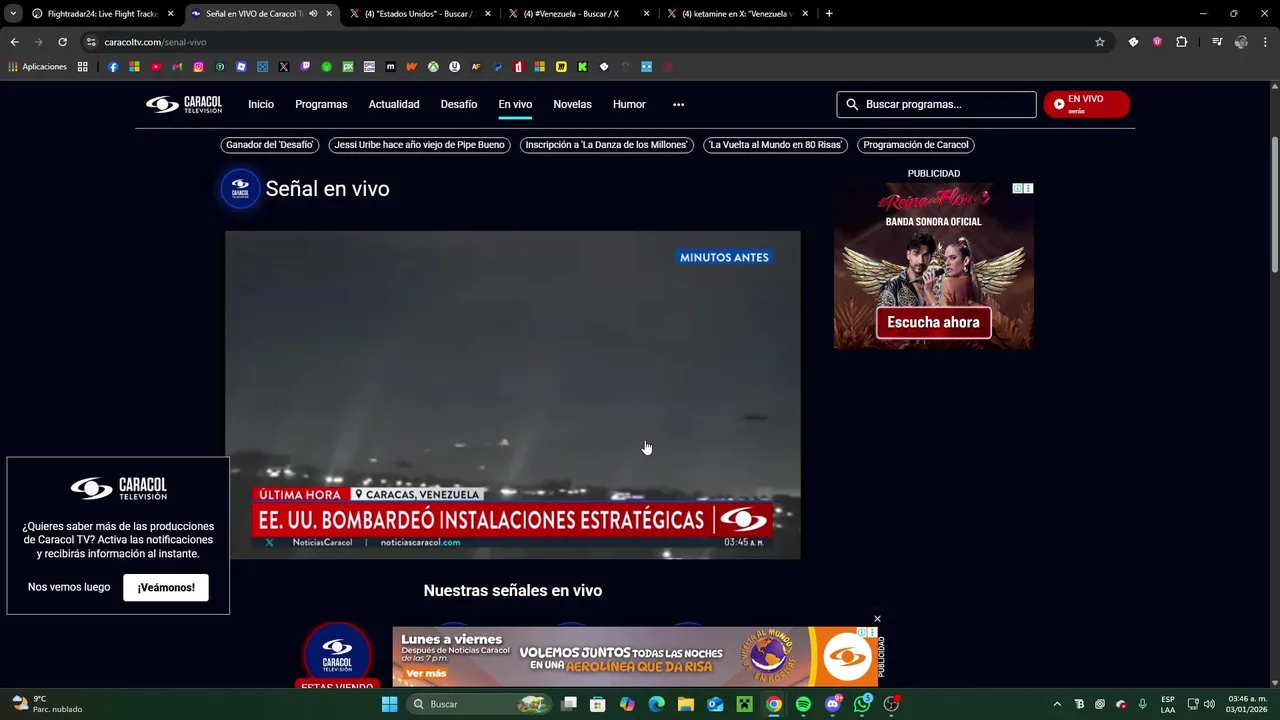Open the media control music icon
This screenshot has width=1280, height=720.
tap(1217, 42)
